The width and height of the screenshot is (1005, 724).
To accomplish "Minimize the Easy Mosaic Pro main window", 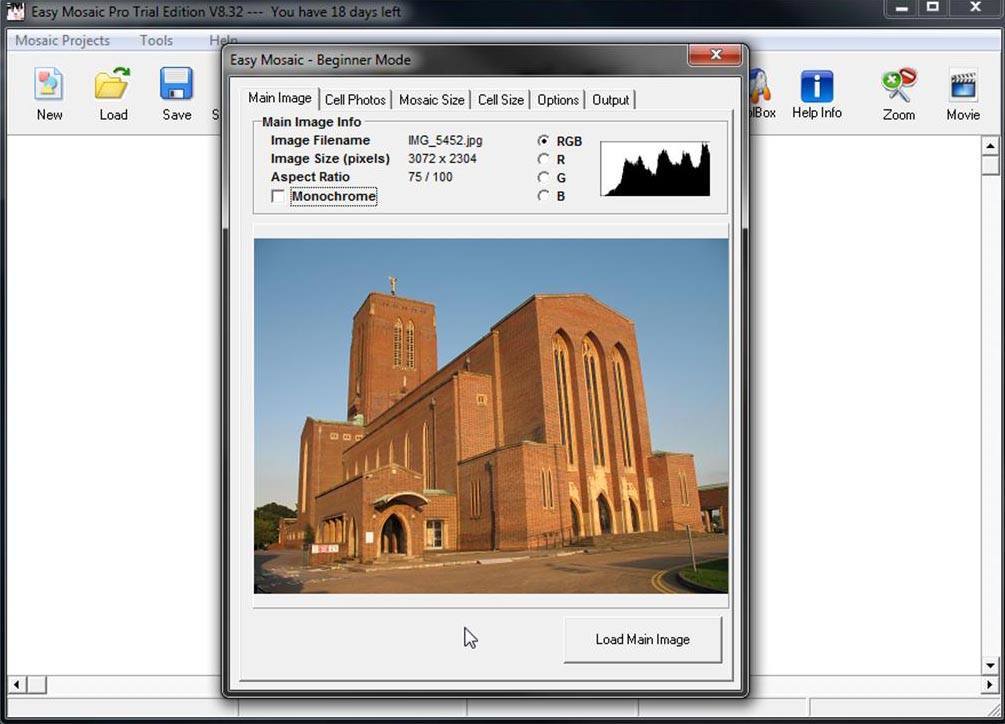I will coord(902,7).
